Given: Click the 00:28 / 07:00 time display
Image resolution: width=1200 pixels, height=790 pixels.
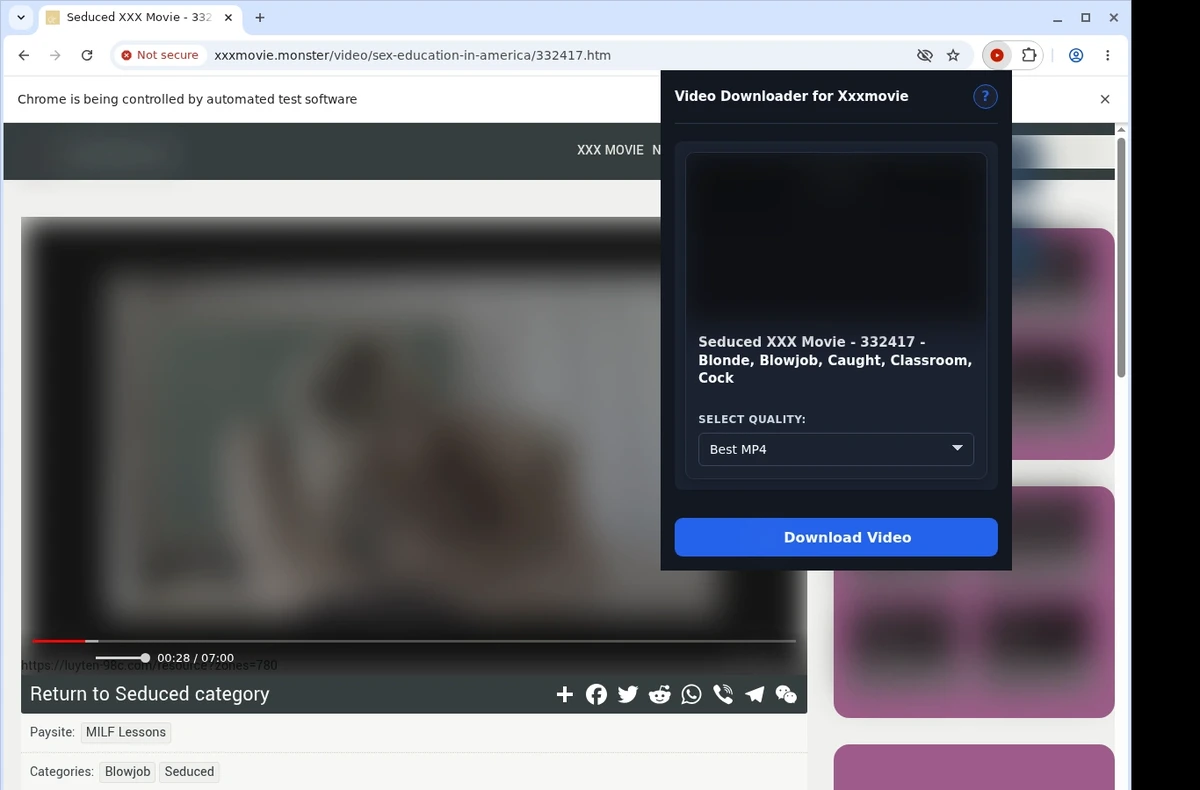Looking at the screenshot, I should tap(196, 658).
